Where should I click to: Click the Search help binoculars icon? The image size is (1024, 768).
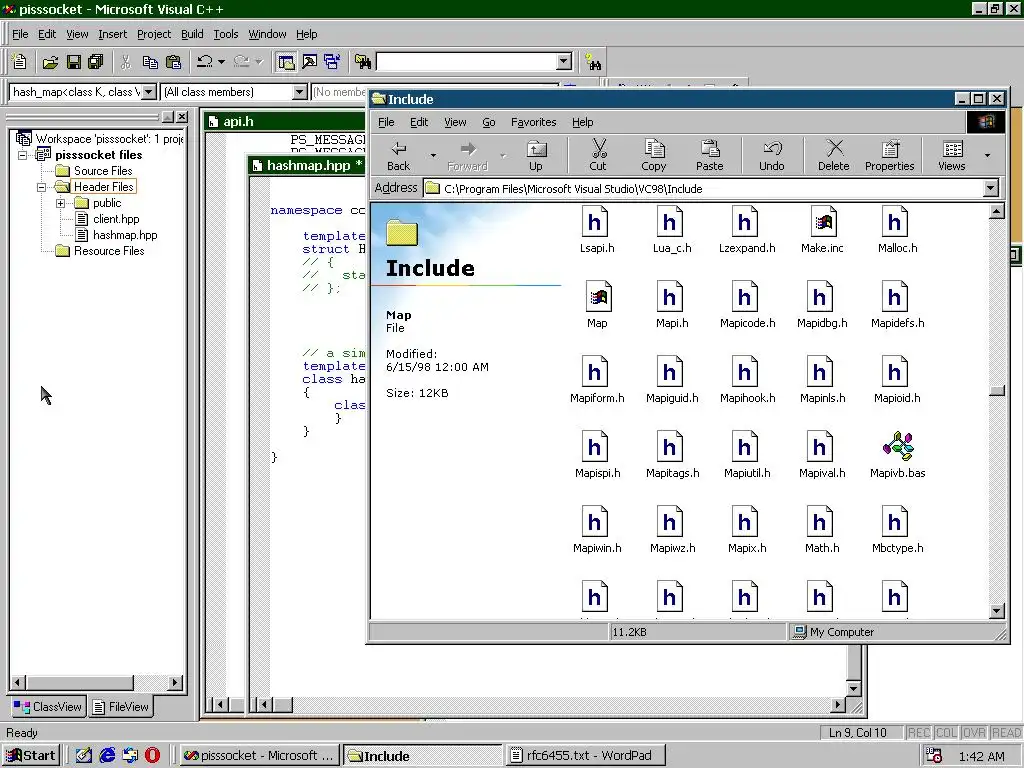[x=593, y=62]
